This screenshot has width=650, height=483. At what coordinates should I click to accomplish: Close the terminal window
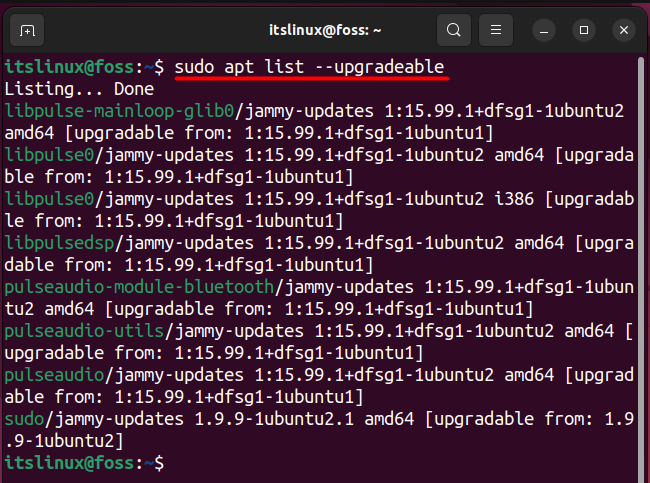click(623, 30)
